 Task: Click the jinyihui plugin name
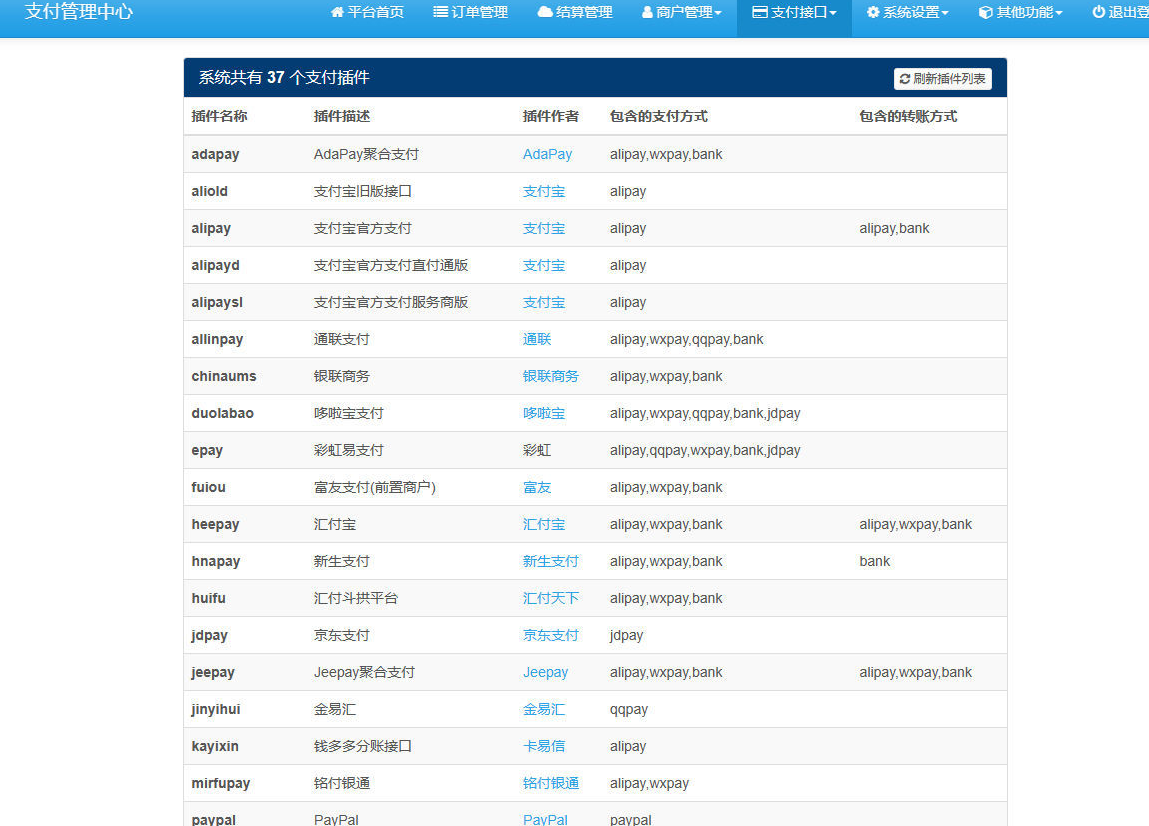(x=216, y=709)
